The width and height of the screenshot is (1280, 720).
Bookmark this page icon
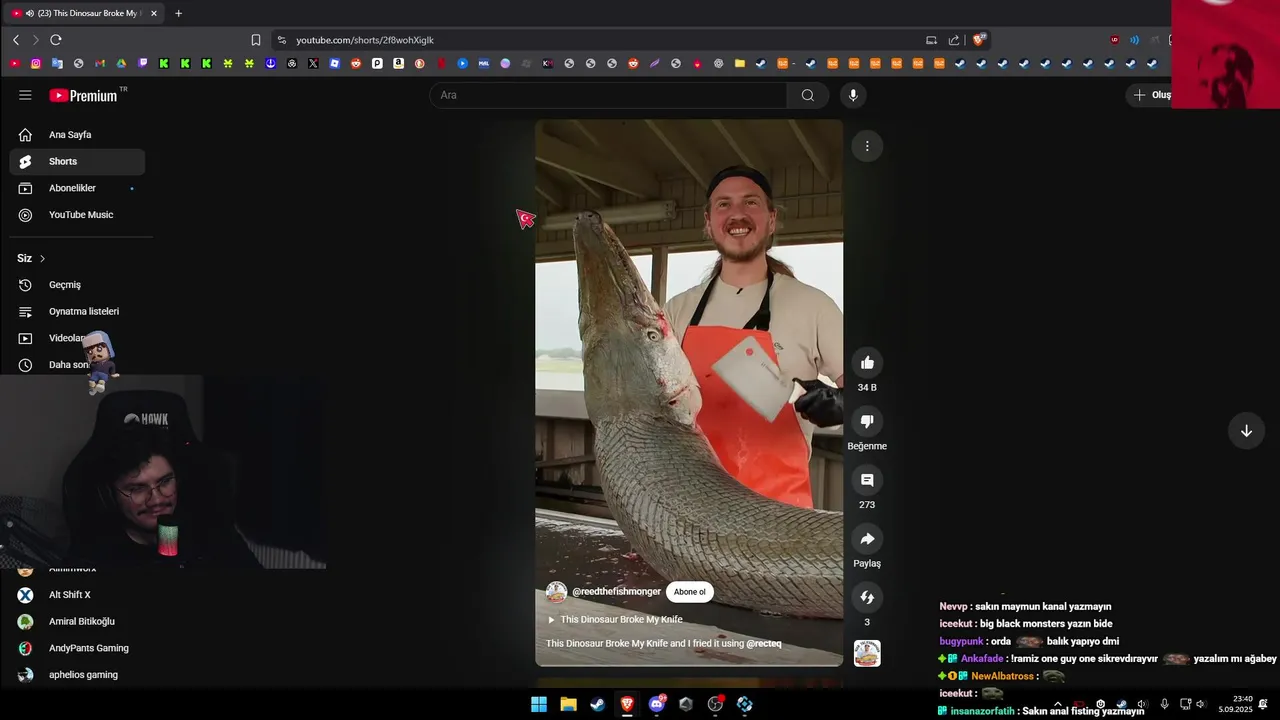click(256, 40)
